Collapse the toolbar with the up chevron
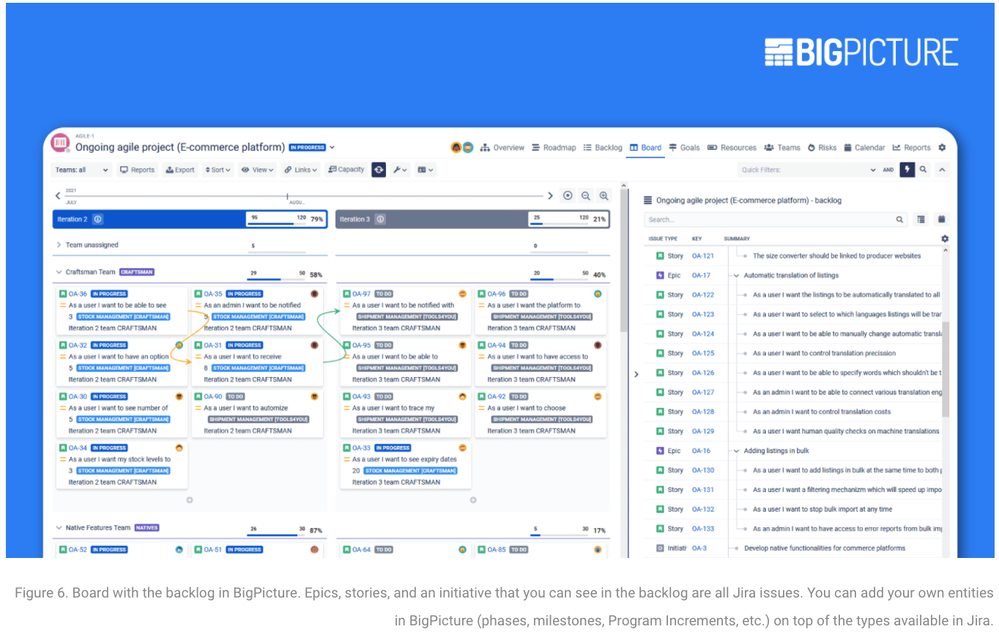This screenshot has width=999, height=634. coord(942,169)
